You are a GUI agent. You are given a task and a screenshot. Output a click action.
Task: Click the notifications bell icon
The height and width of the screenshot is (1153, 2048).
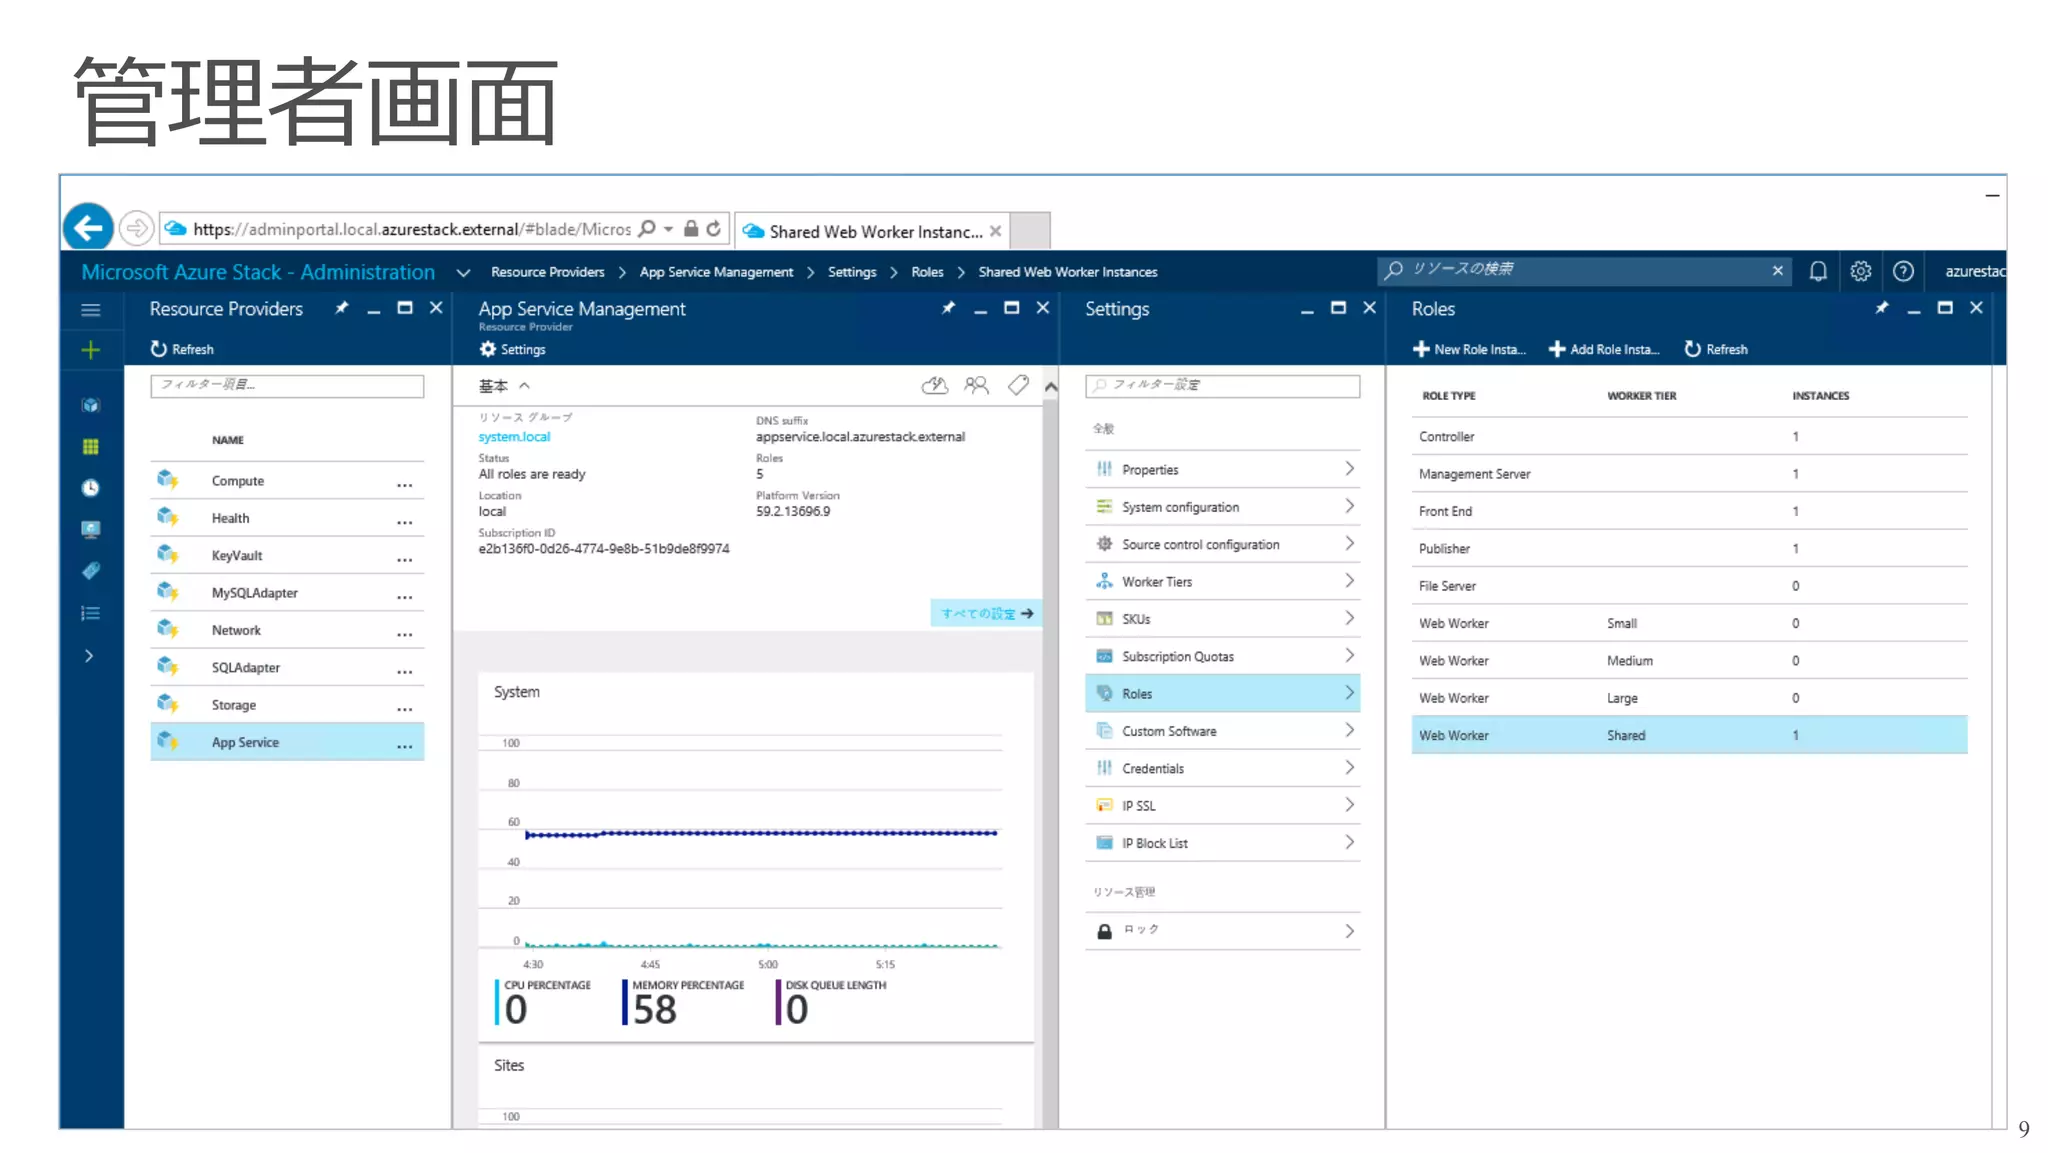[1817, 271]
